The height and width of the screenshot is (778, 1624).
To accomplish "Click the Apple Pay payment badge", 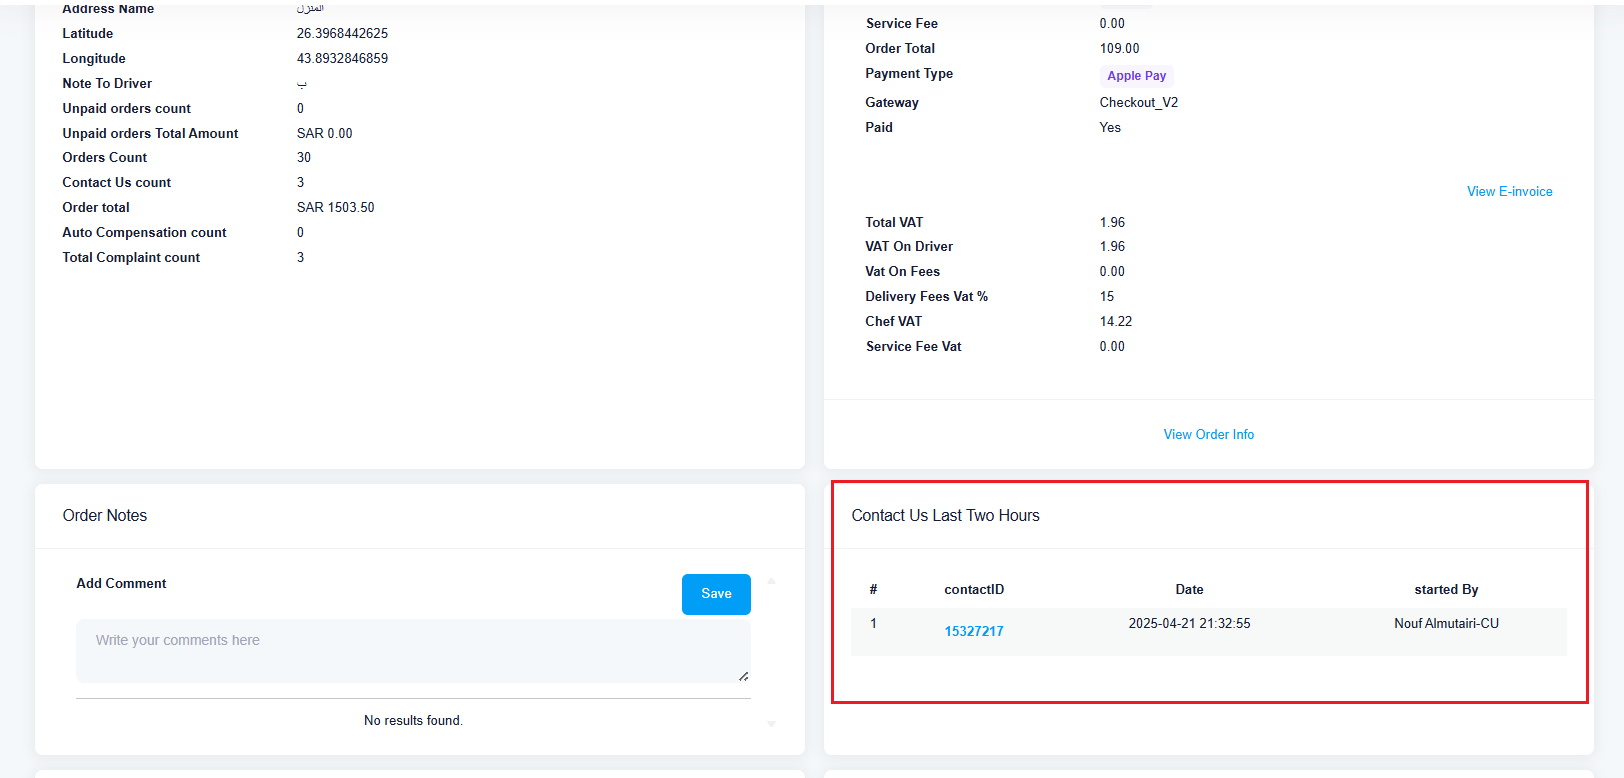I will pos(1136,76).
